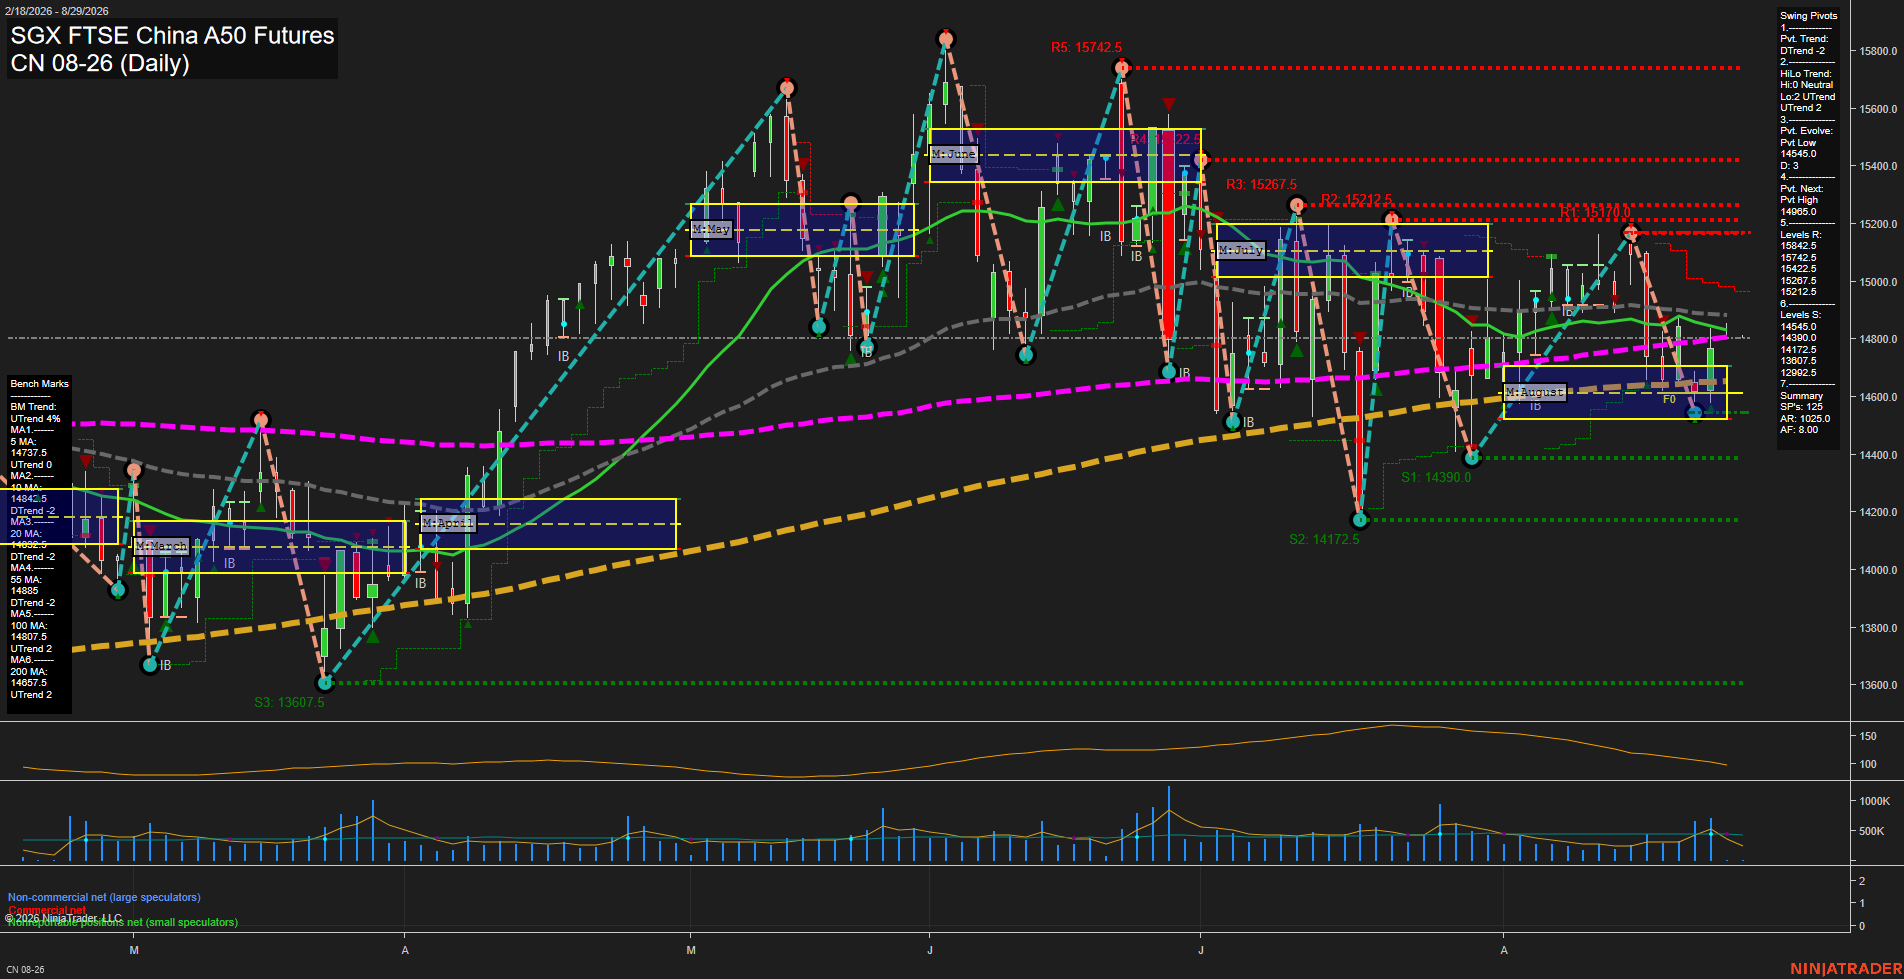Click the 'R5: 15742.5' resistance label

click(x=1086, y=47)
